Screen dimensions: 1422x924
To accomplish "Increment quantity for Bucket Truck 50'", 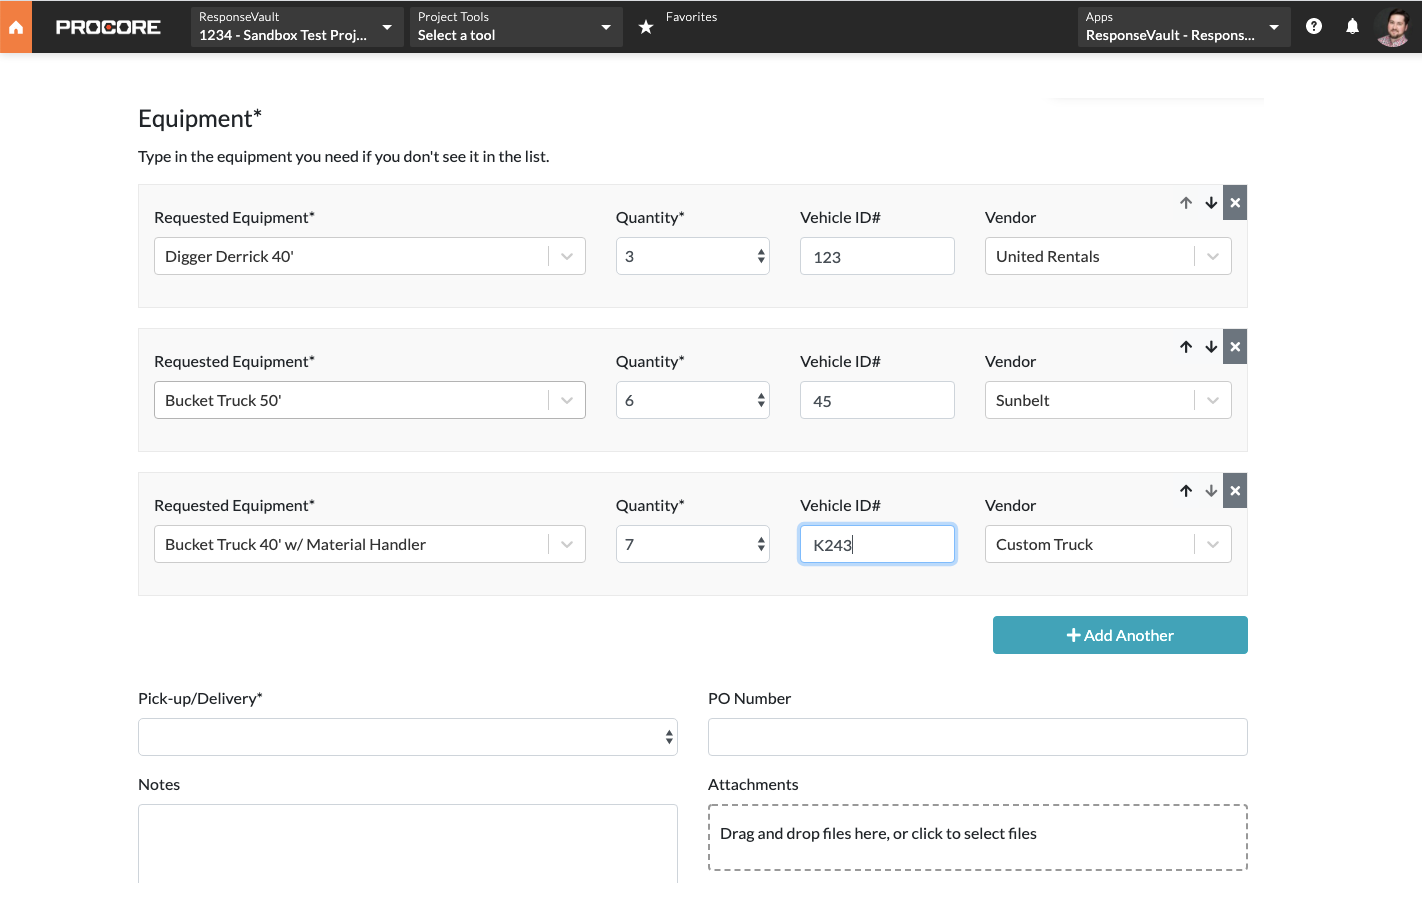I will pyautogui.click(x=759, y=394).
